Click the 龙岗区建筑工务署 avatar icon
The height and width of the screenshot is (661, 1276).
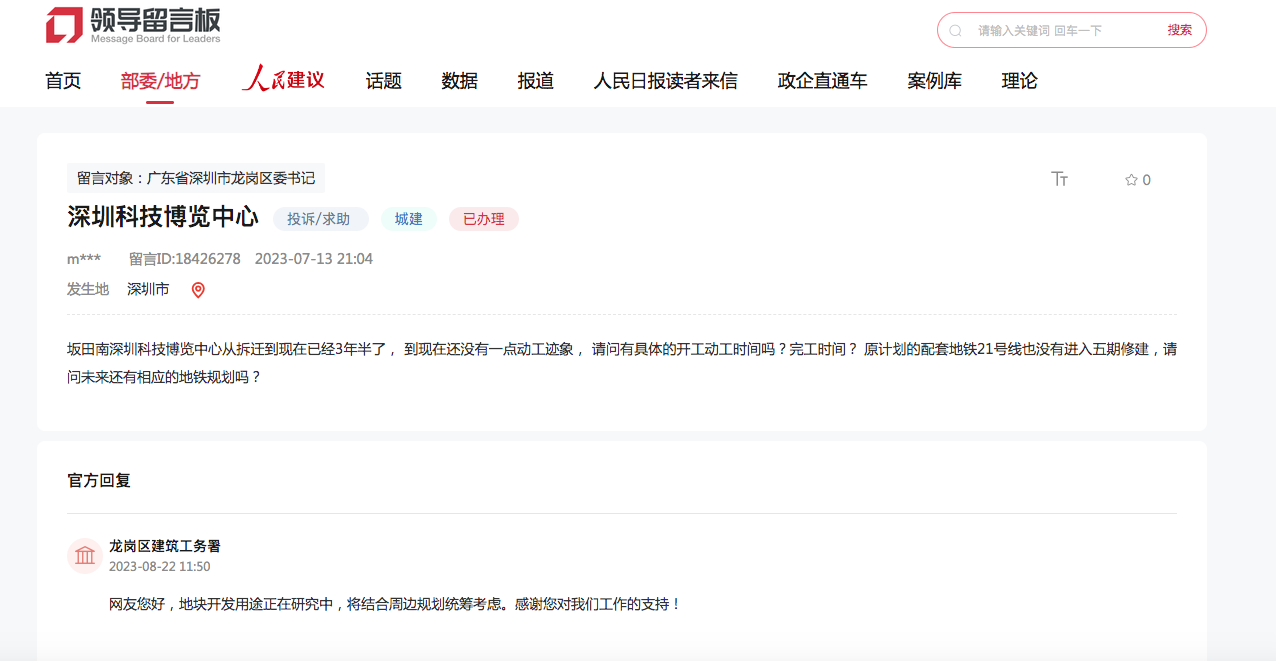pyautogui.click(x=85, y=556)
